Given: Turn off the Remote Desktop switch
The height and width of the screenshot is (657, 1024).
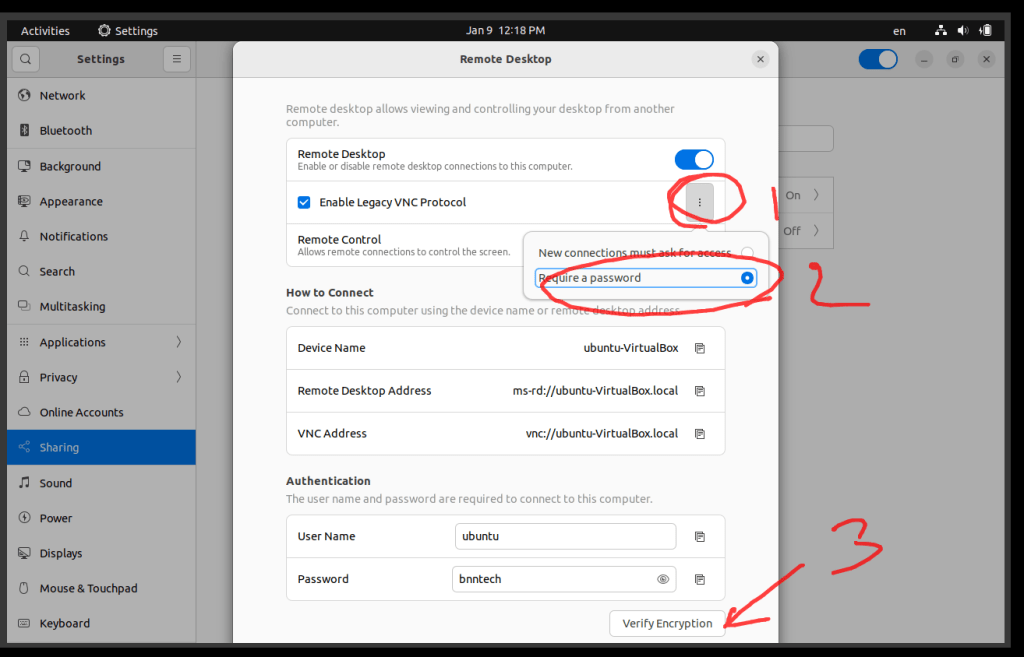Looking at the screenshot, I should tap(694, 160).
